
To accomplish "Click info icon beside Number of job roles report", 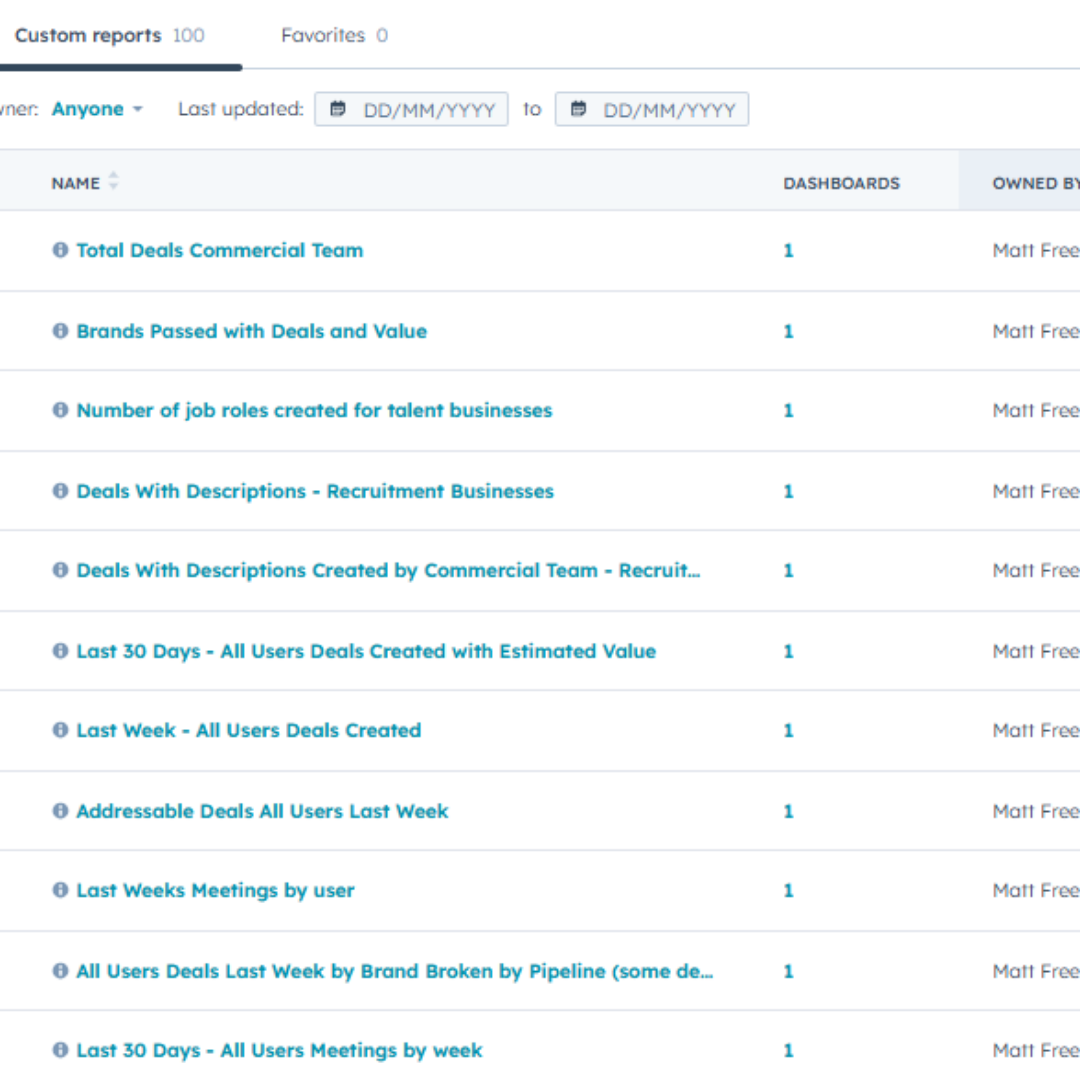I will pyautogui.click(x=61, y=410).
